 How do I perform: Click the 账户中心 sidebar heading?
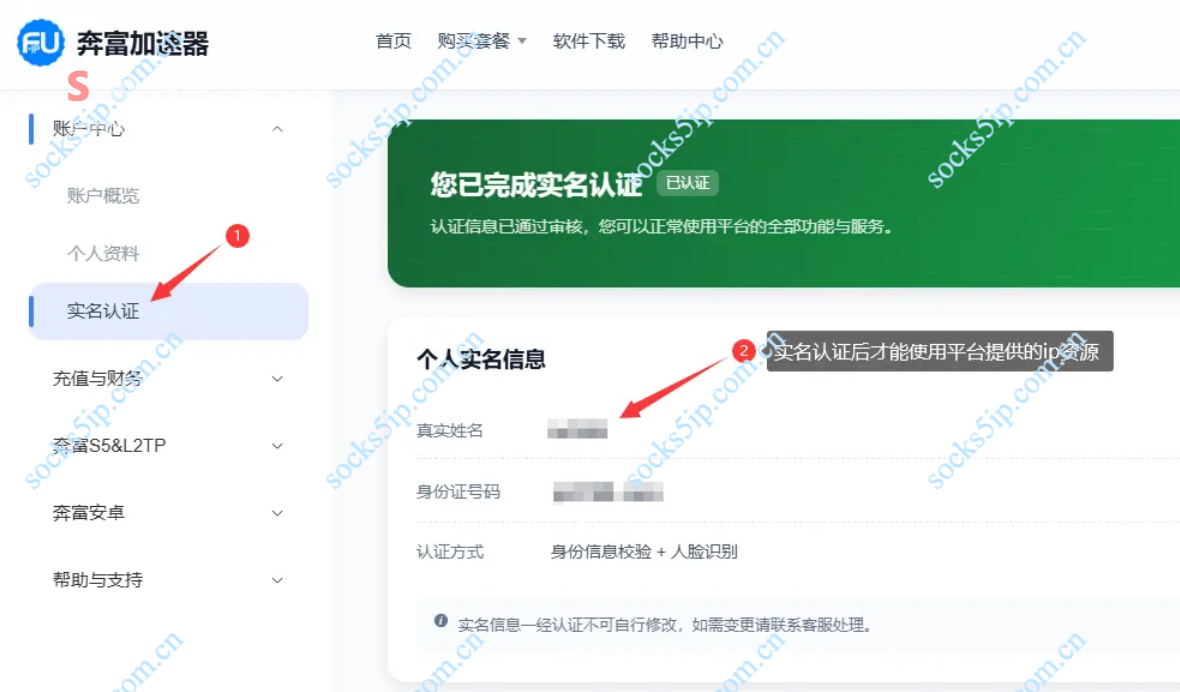[x=89, y=129]
